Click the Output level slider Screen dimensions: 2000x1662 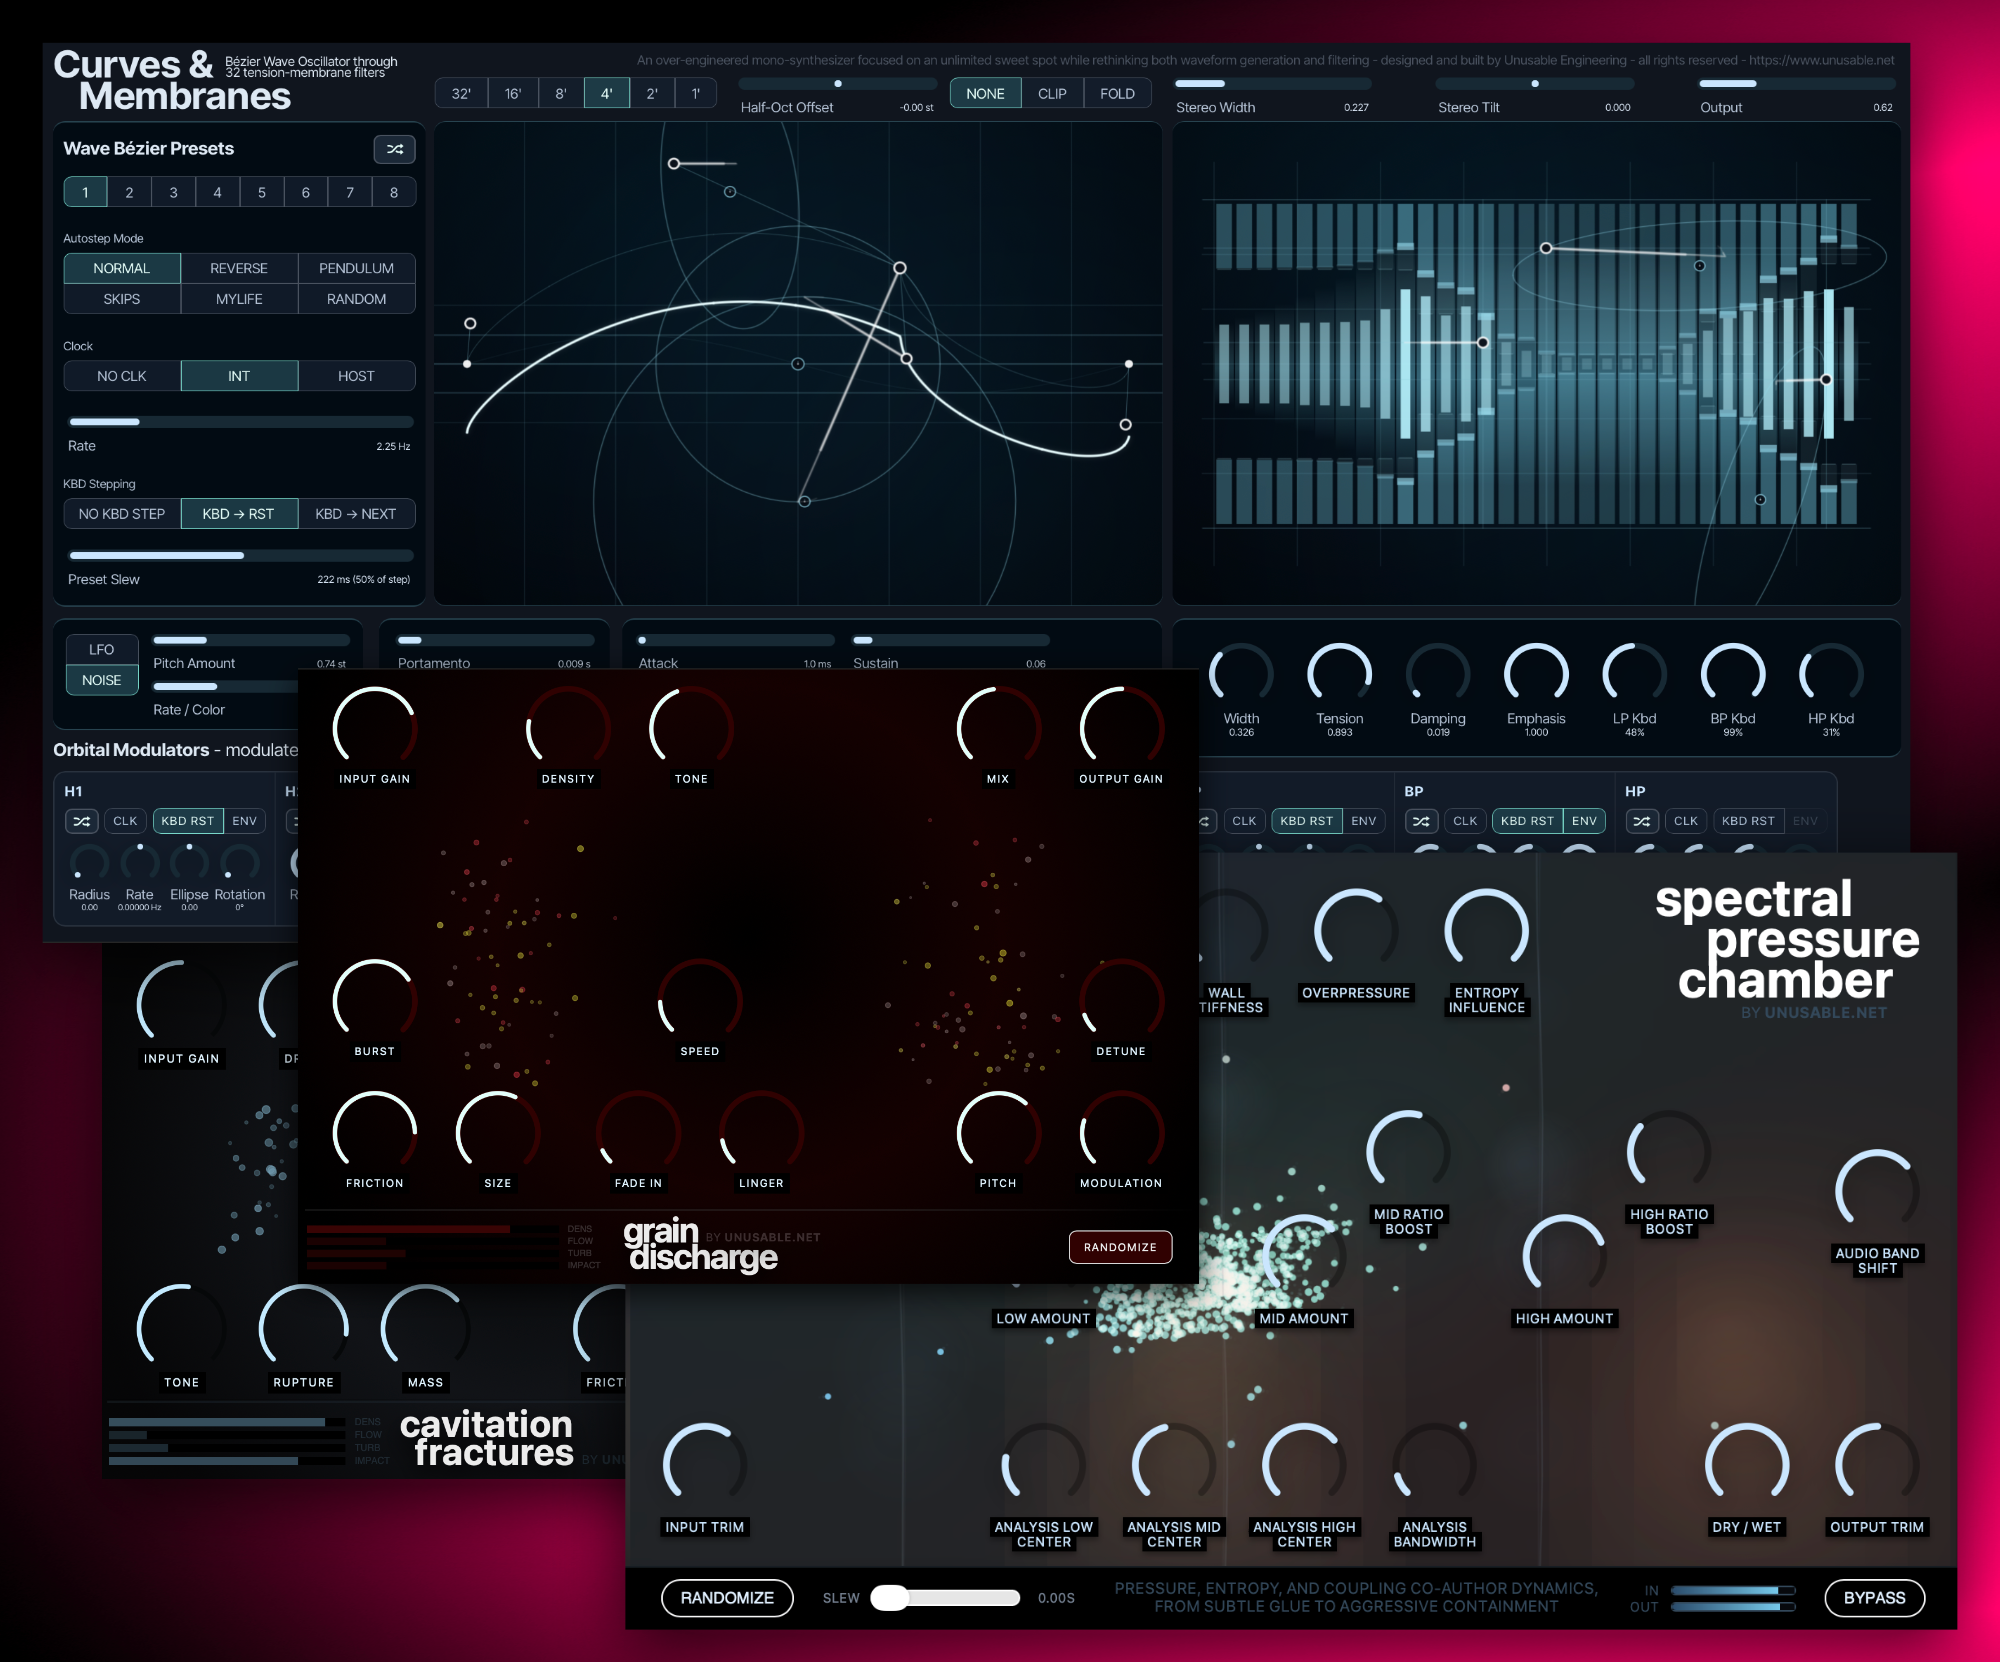(x=1797, y=84)
